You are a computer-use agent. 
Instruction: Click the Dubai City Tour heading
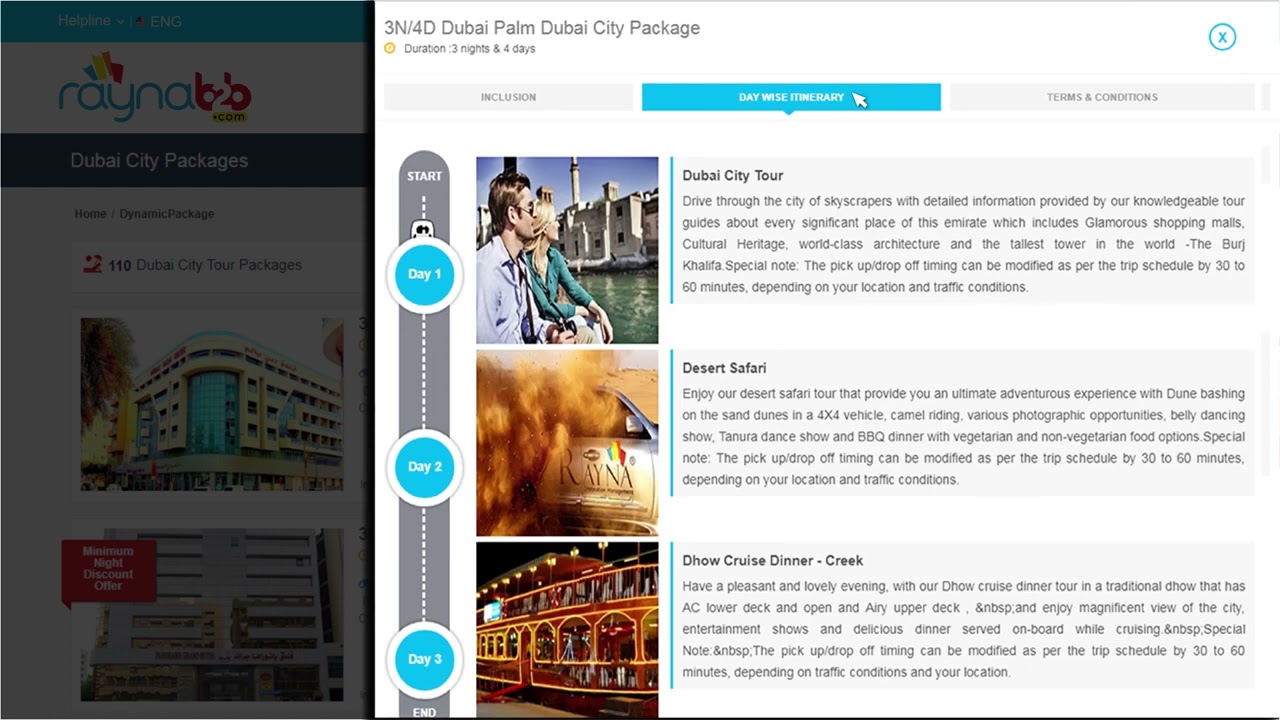coord(733,175)
